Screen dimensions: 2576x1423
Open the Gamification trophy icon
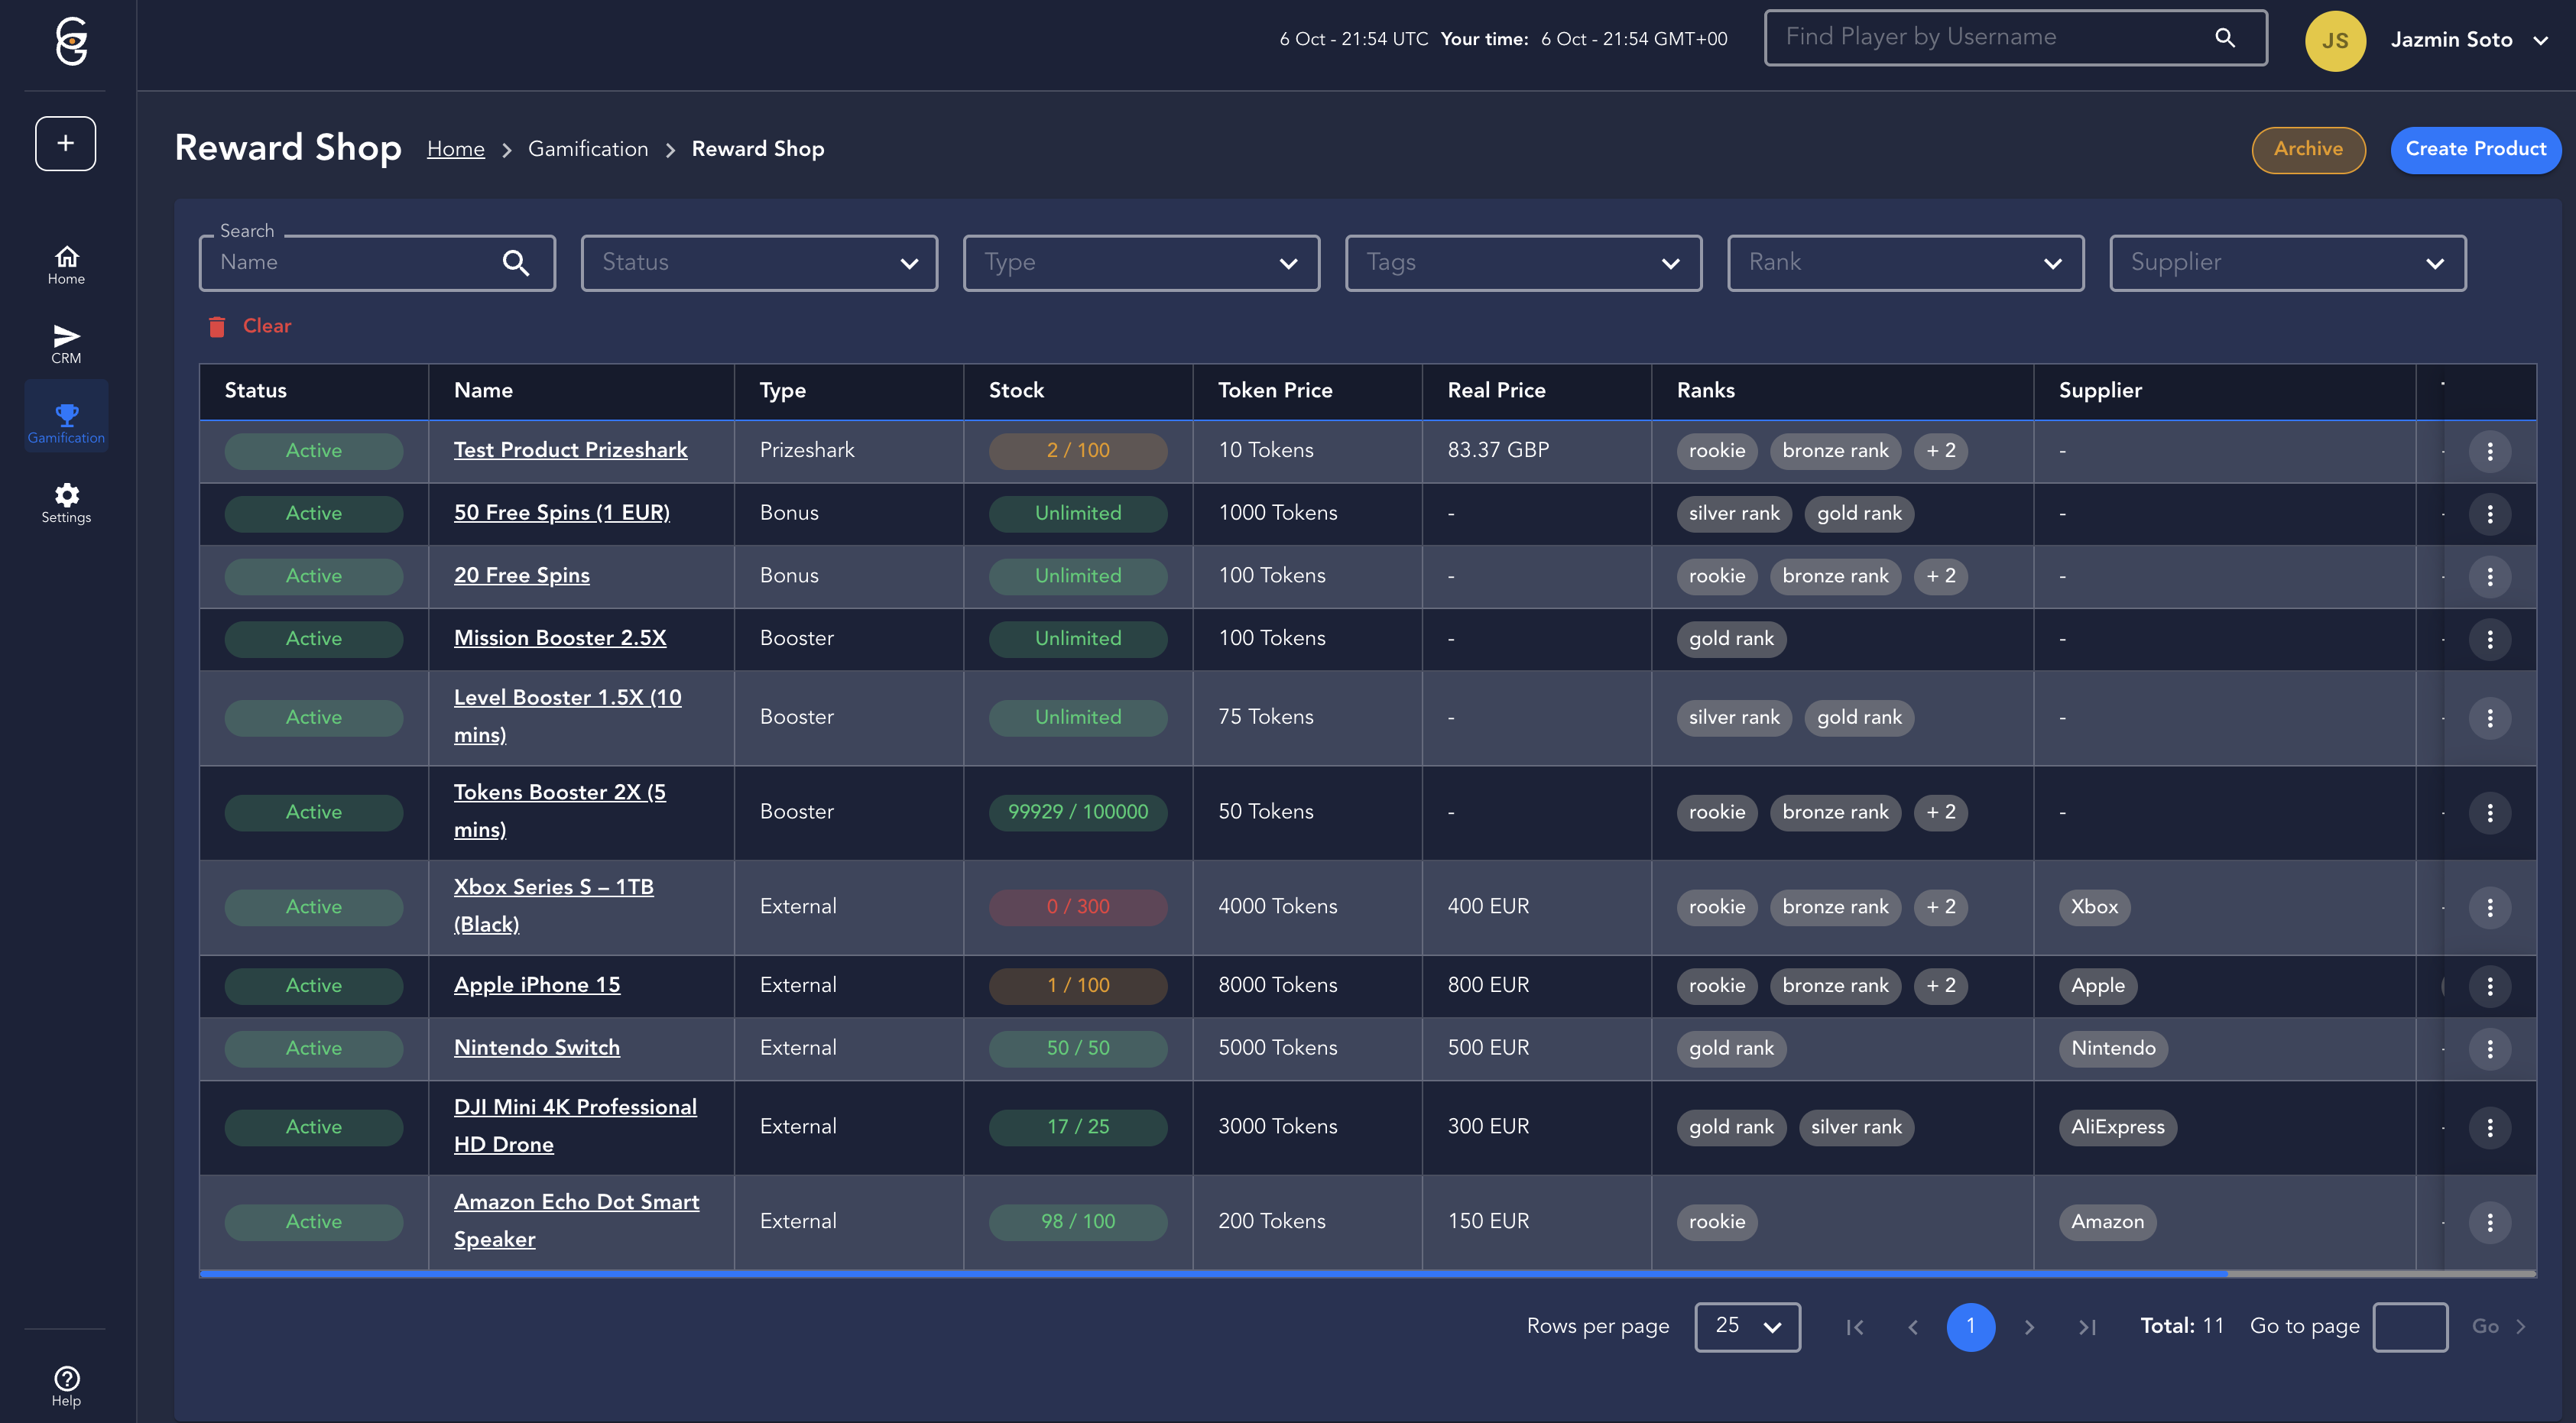(x=66, y=414)
